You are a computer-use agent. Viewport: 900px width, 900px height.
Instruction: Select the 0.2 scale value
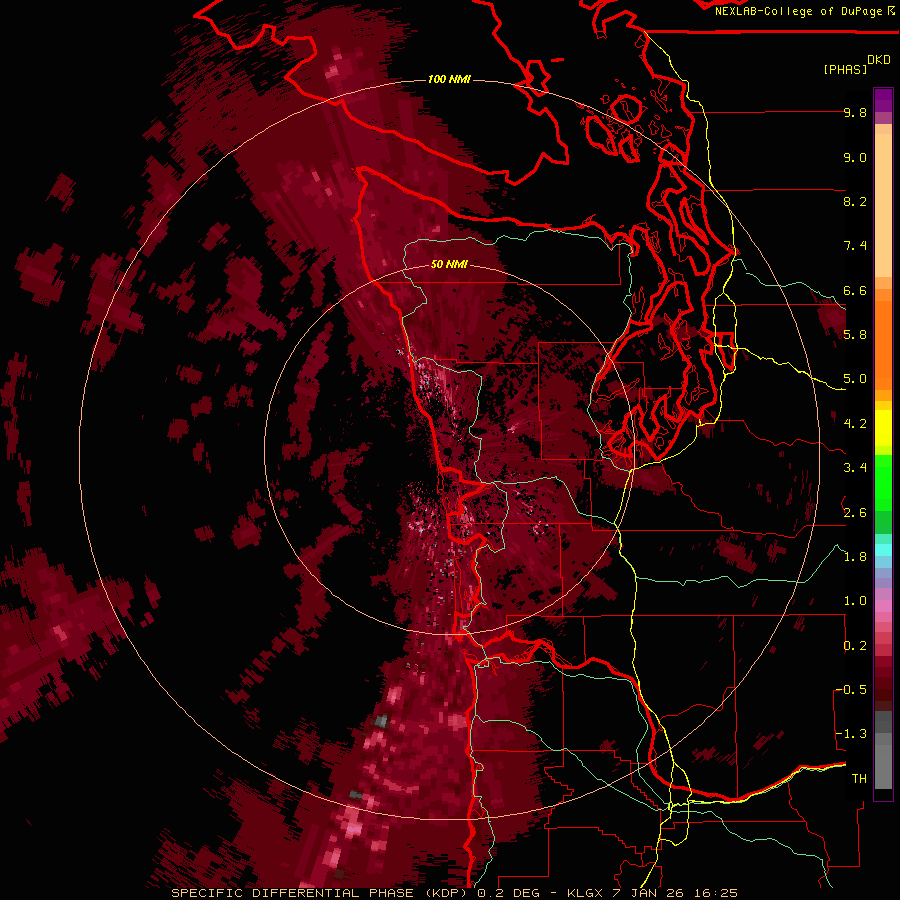(855, 646)
